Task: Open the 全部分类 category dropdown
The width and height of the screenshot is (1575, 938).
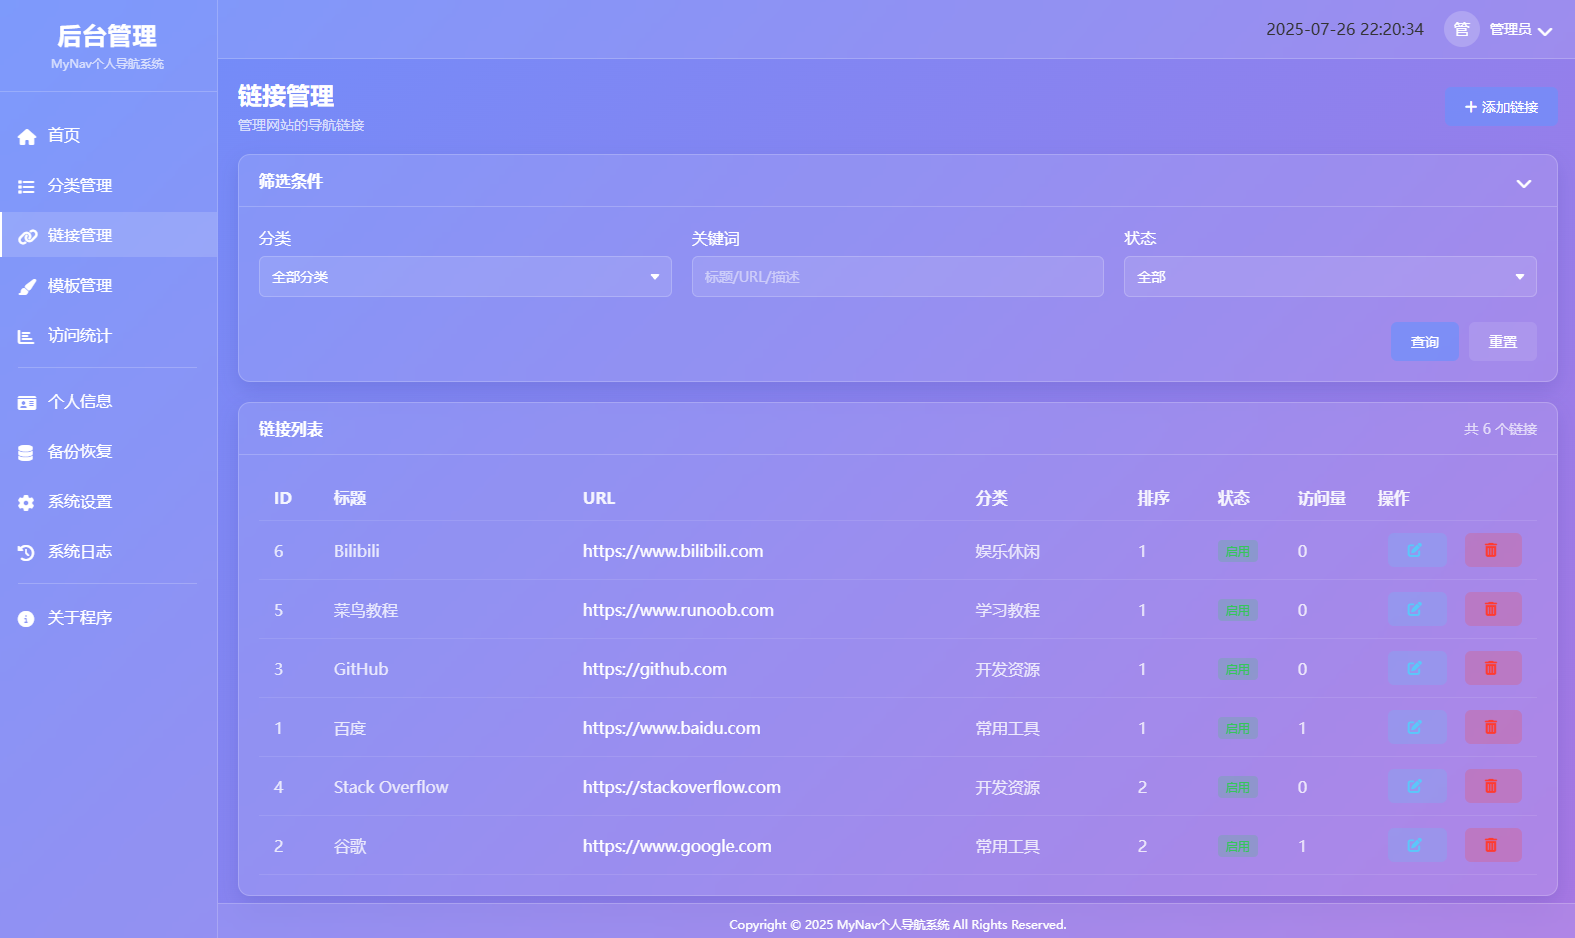Action: coord(464,277)
